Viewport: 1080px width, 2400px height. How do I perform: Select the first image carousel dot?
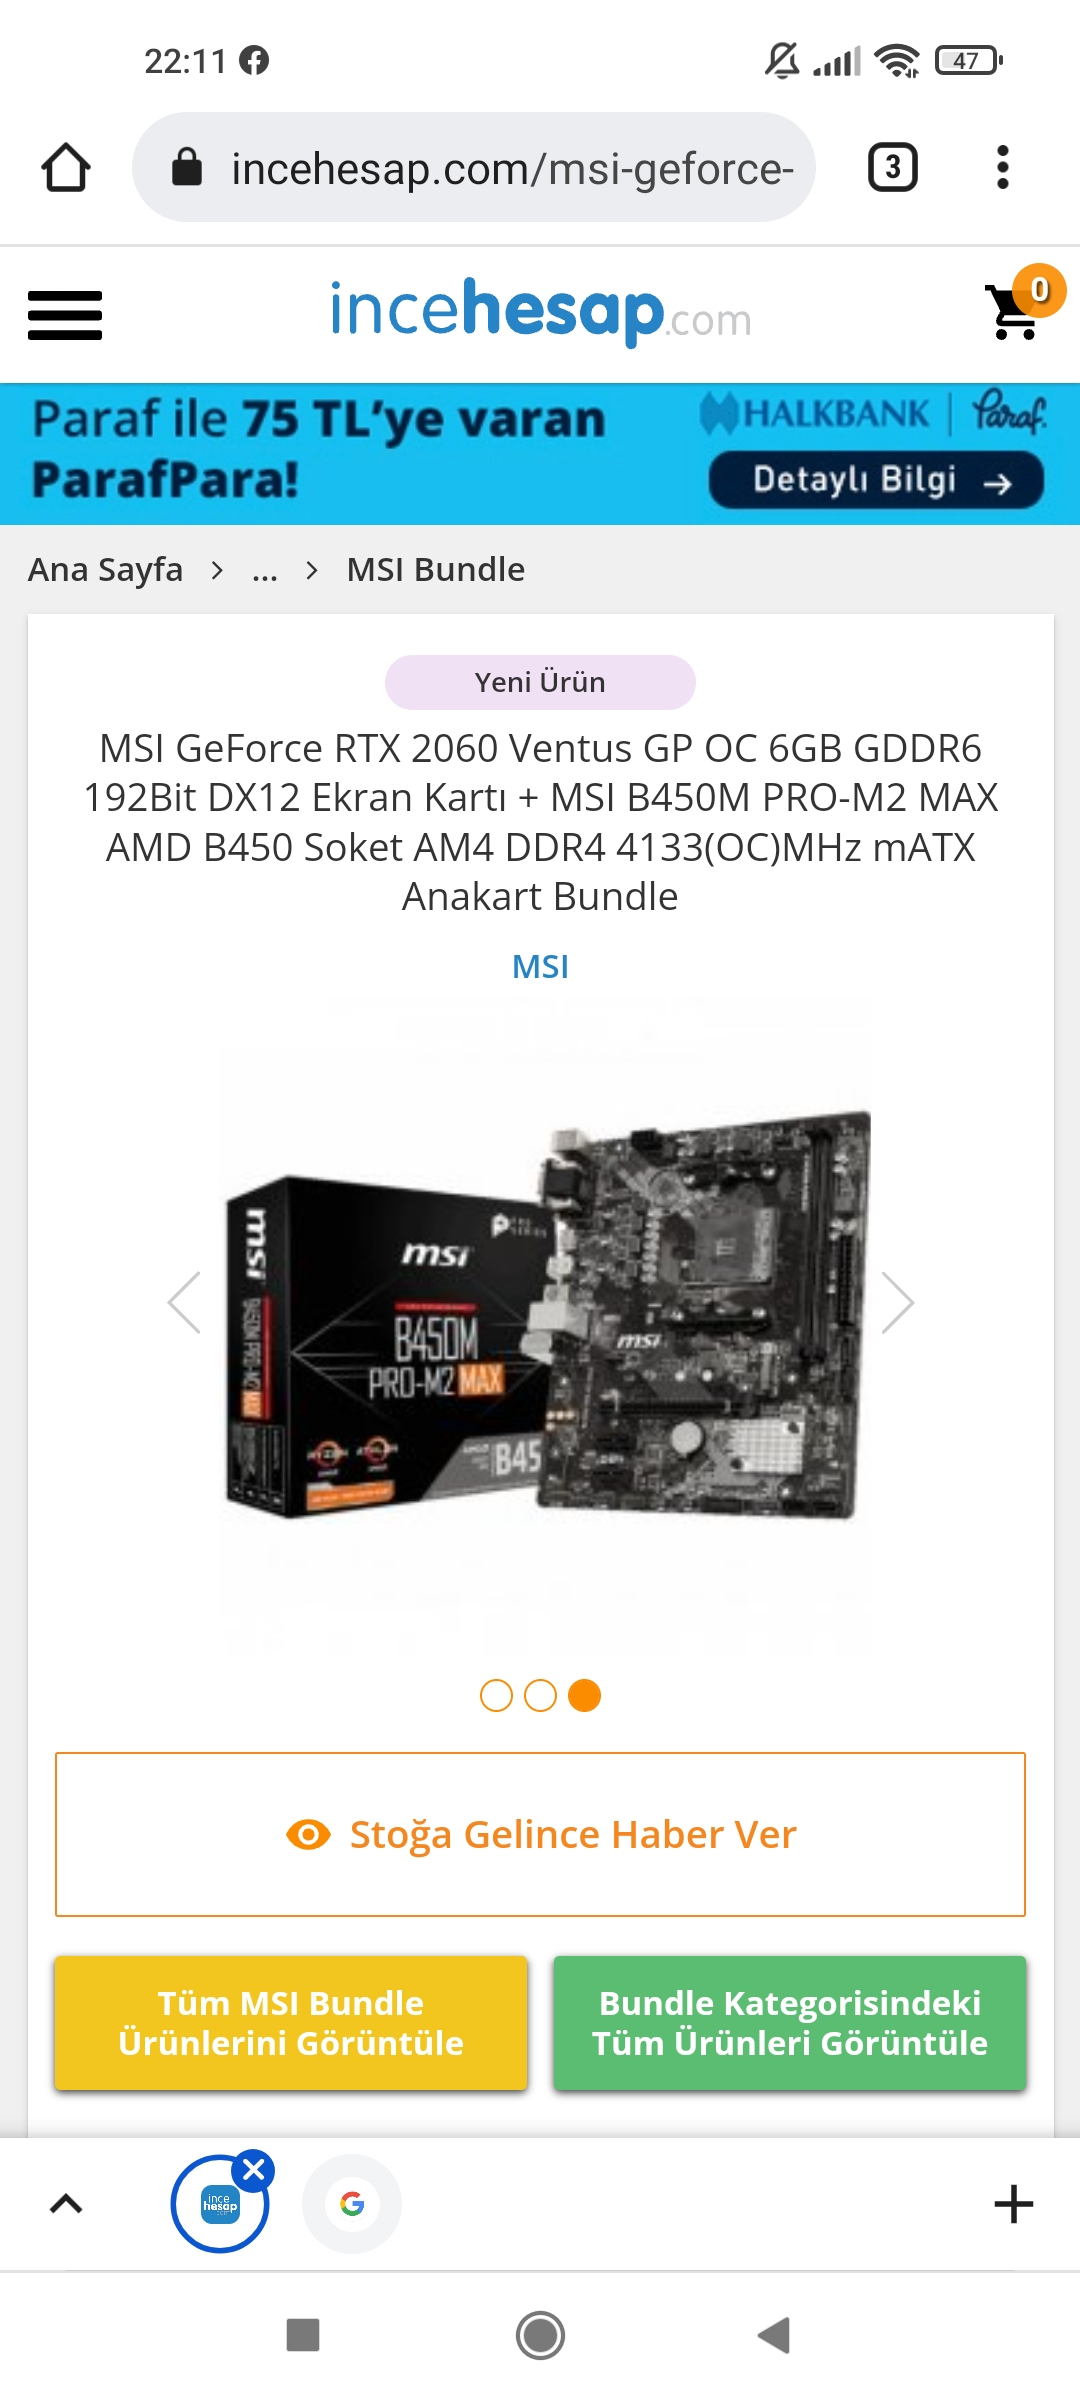[496, 1695]
